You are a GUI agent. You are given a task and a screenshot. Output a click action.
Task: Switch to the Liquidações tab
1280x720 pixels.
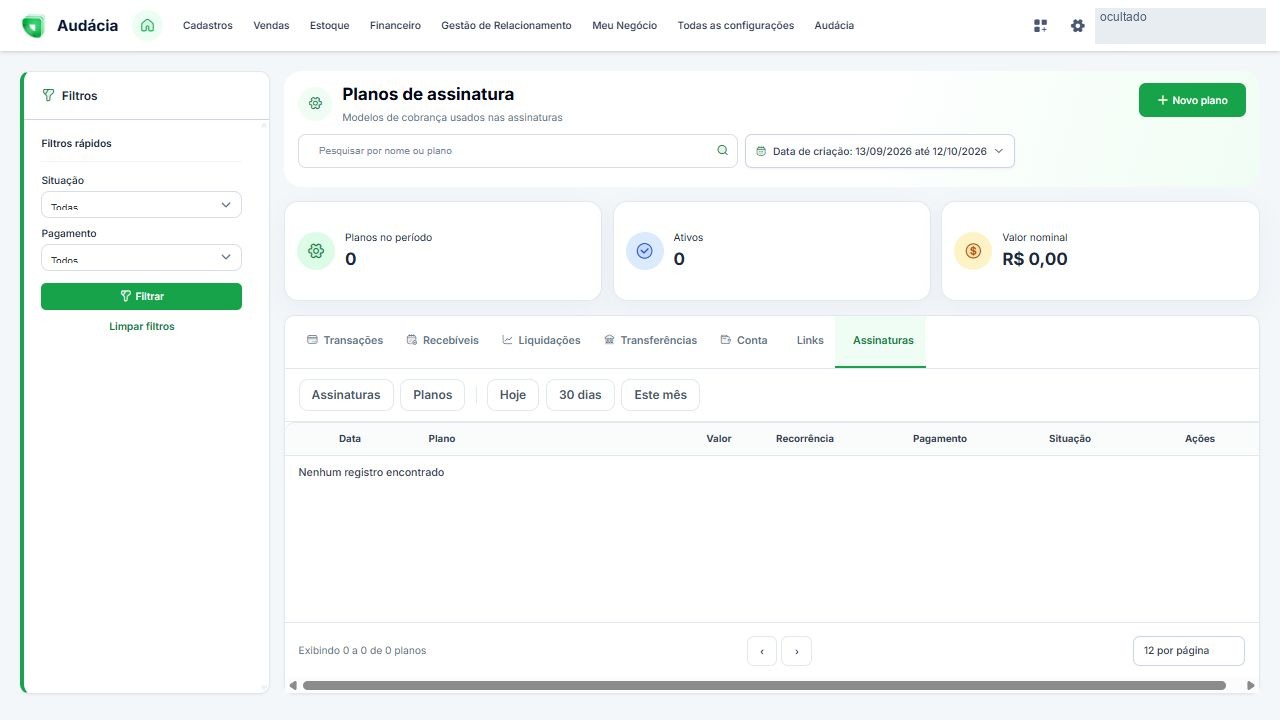[x=541, y=341]
